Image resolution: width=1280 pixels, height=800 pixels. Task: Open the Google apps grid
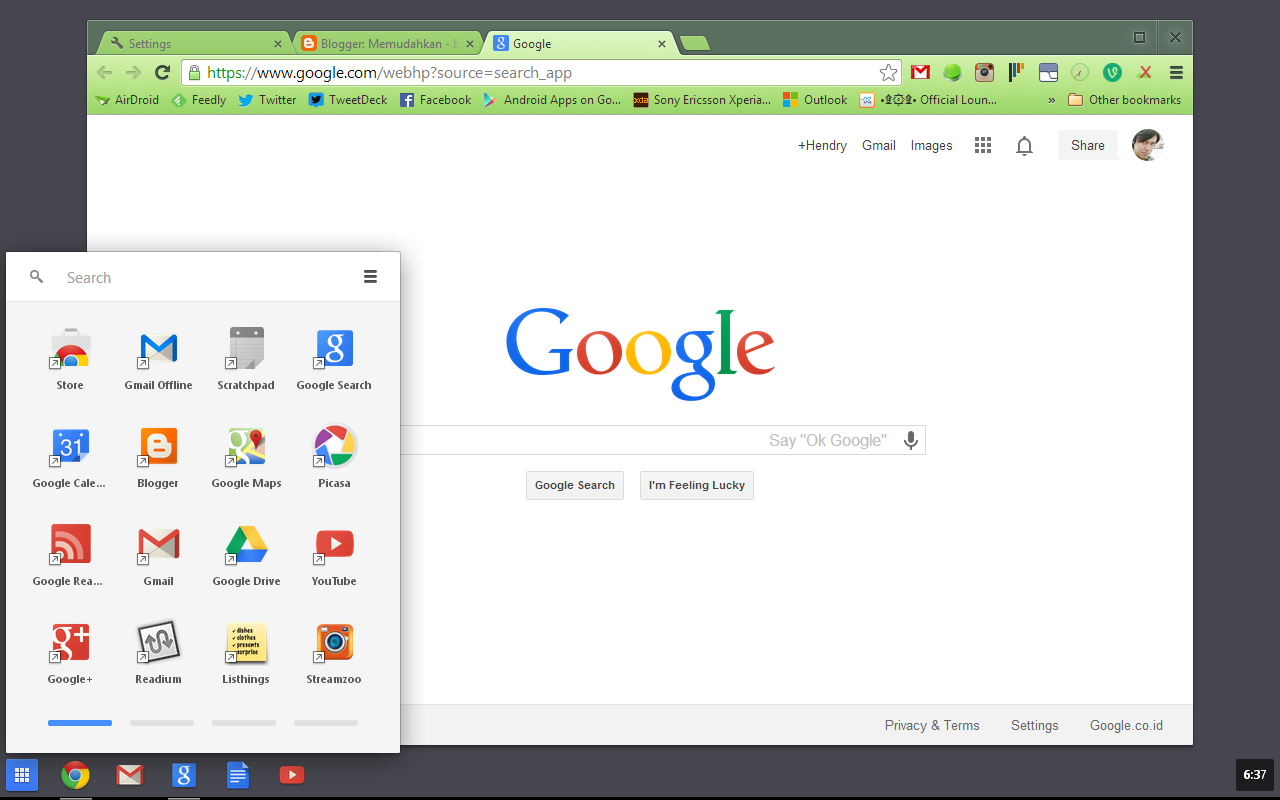[x=983, y=145]
